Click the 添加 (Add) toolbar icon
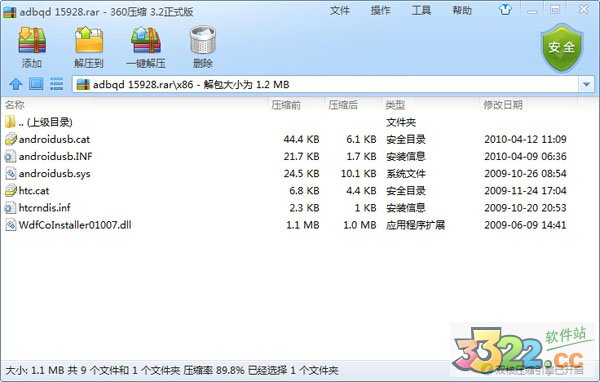 32,40
